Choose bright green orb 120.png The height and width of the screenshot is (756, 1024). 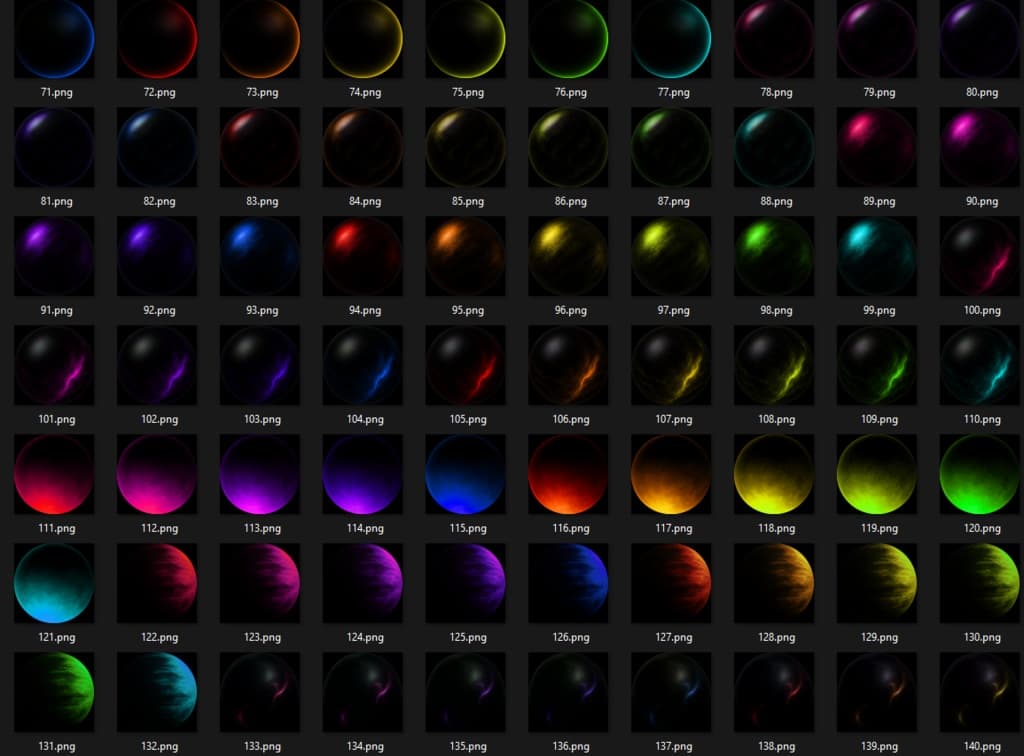point(980,474)
